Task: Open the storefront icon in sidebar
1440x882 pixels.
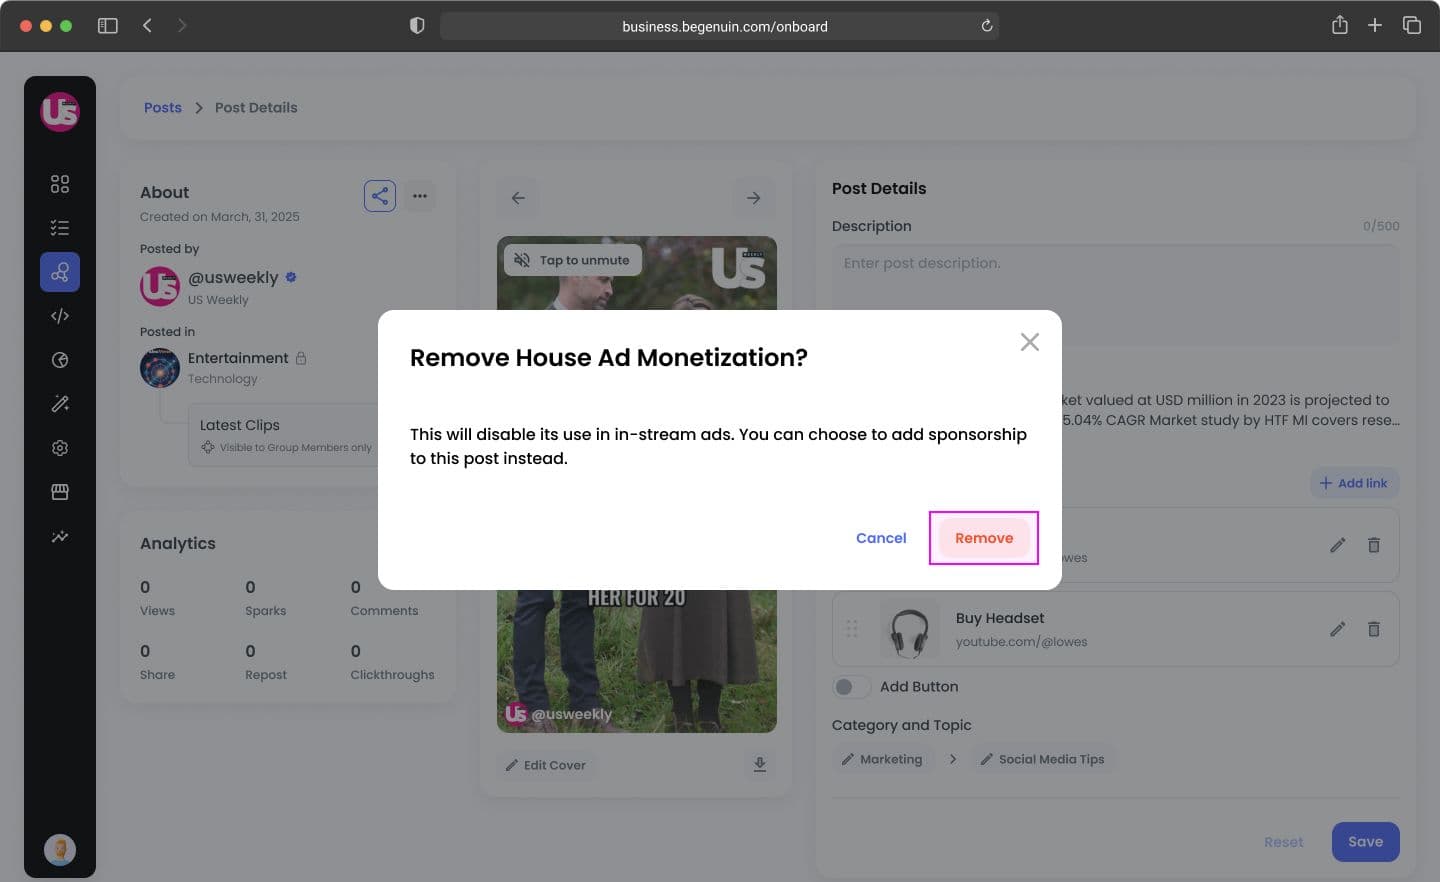Action: click(x=60, y=492)
